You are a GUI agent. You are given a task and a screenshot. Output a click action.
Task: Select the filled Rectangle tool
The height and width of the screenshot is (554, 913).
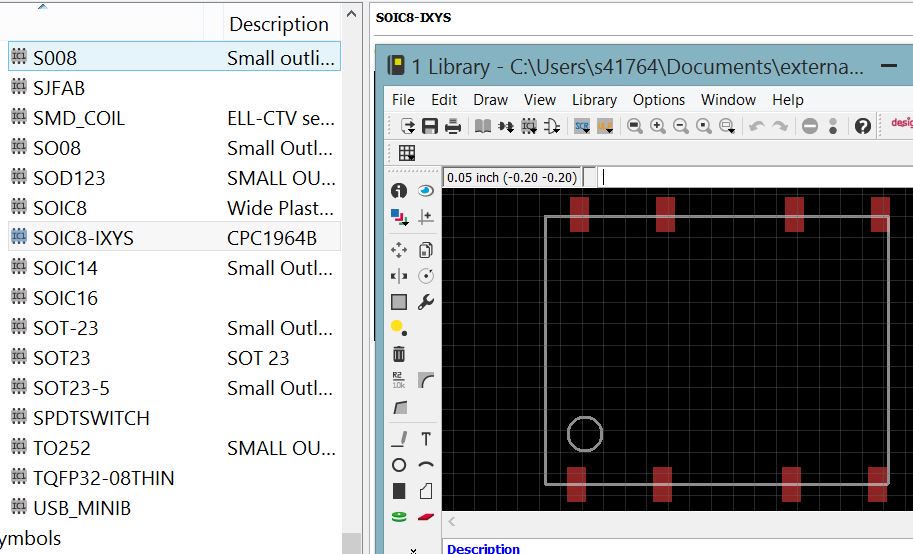(x=399, y=491)
